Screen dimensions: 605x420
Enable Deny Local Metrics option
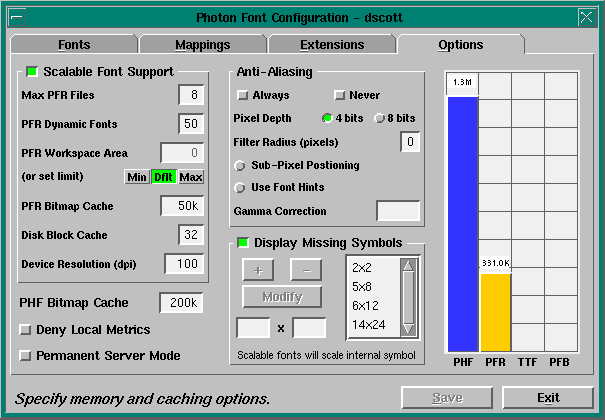tap(26, 330)
